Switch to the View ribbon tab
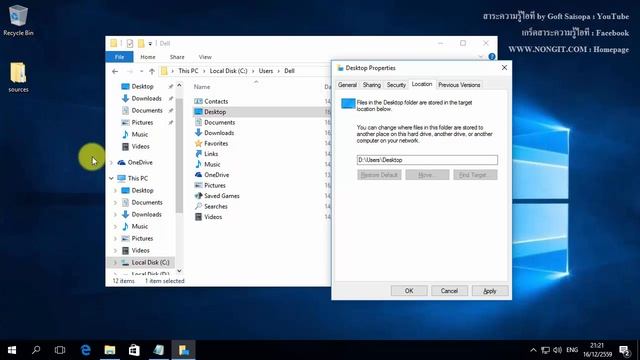640x360 pixels. click(x=205, y=57)
